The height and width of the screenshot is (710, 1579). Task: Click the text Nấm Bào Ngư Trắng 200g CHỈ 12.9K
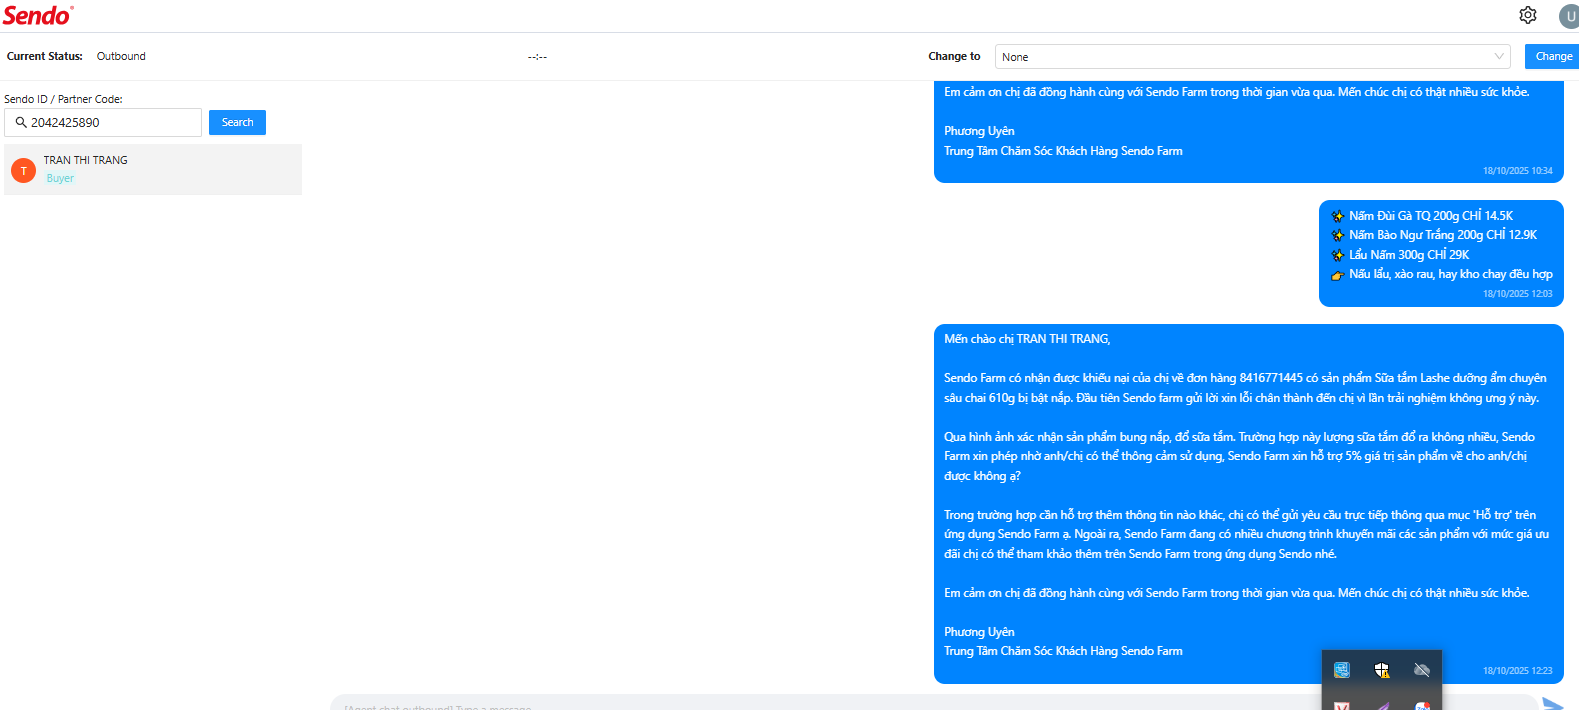click(x=1443, y=235)
